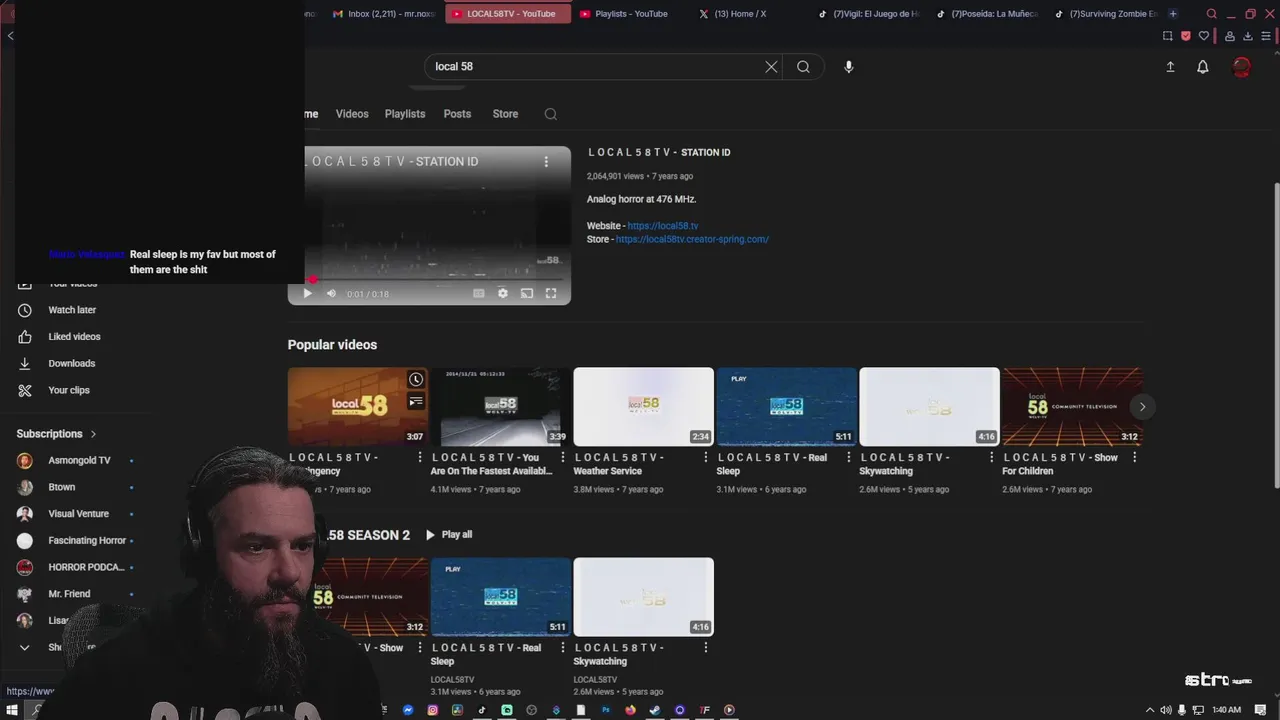Open local58tv creator-spring store link
The height and width of the screenshot is (720, 1280).
692,239
